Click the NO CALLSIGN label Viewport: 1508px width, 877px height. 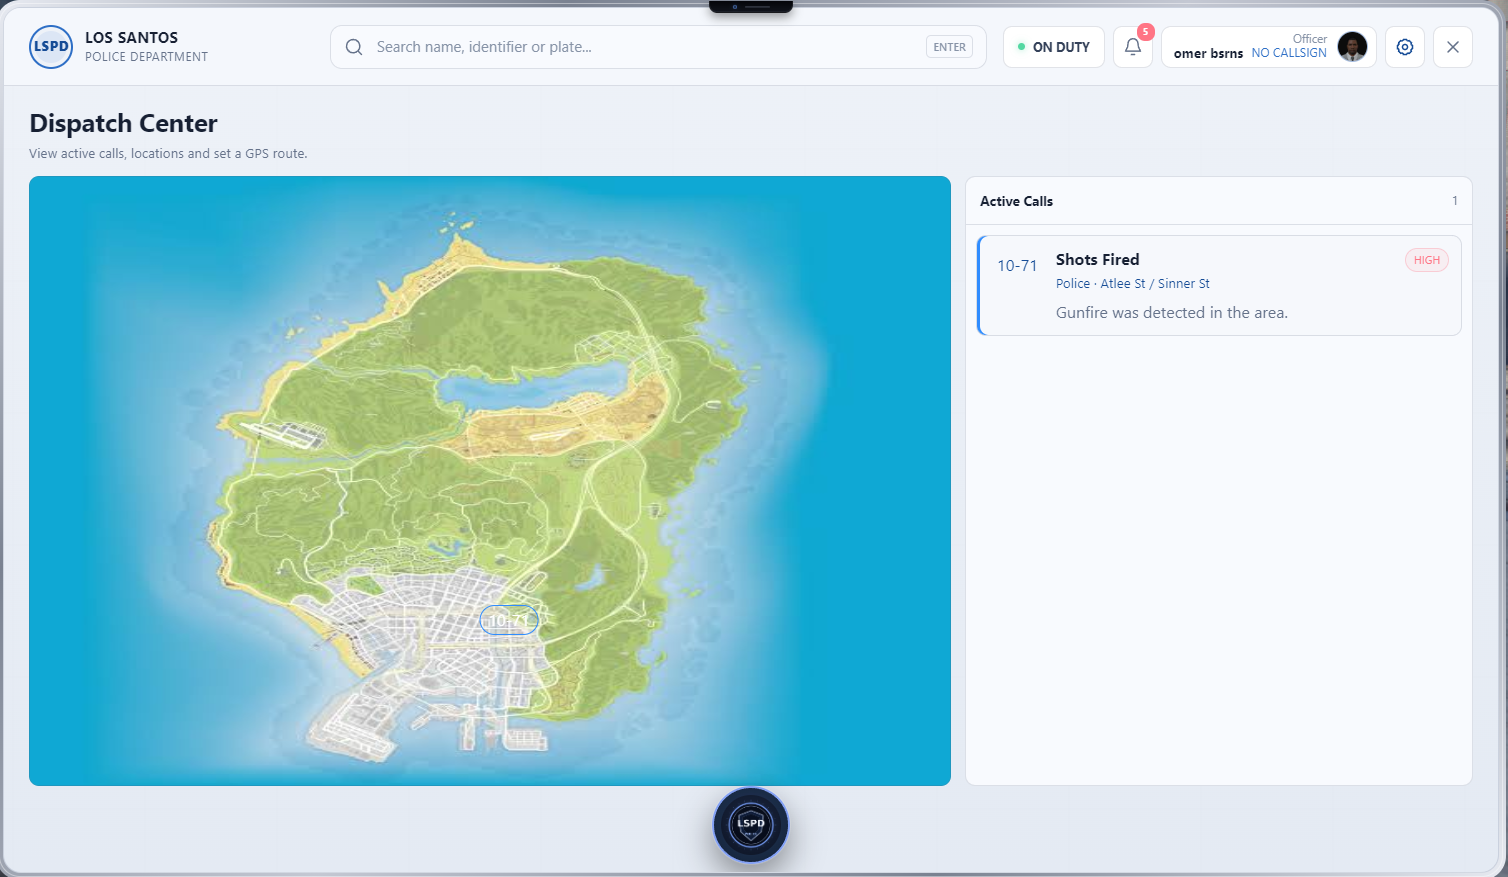point(1289,53)
